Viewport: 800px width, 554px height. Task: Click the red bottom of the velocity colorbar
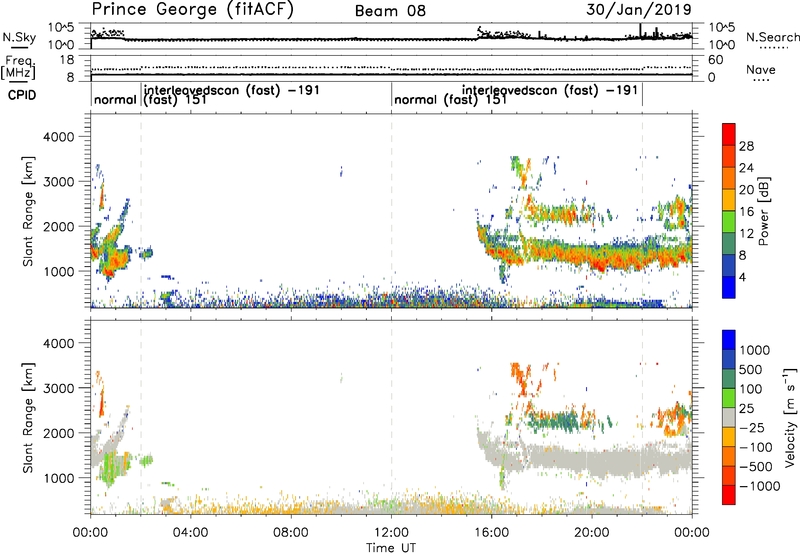[729, 495]
